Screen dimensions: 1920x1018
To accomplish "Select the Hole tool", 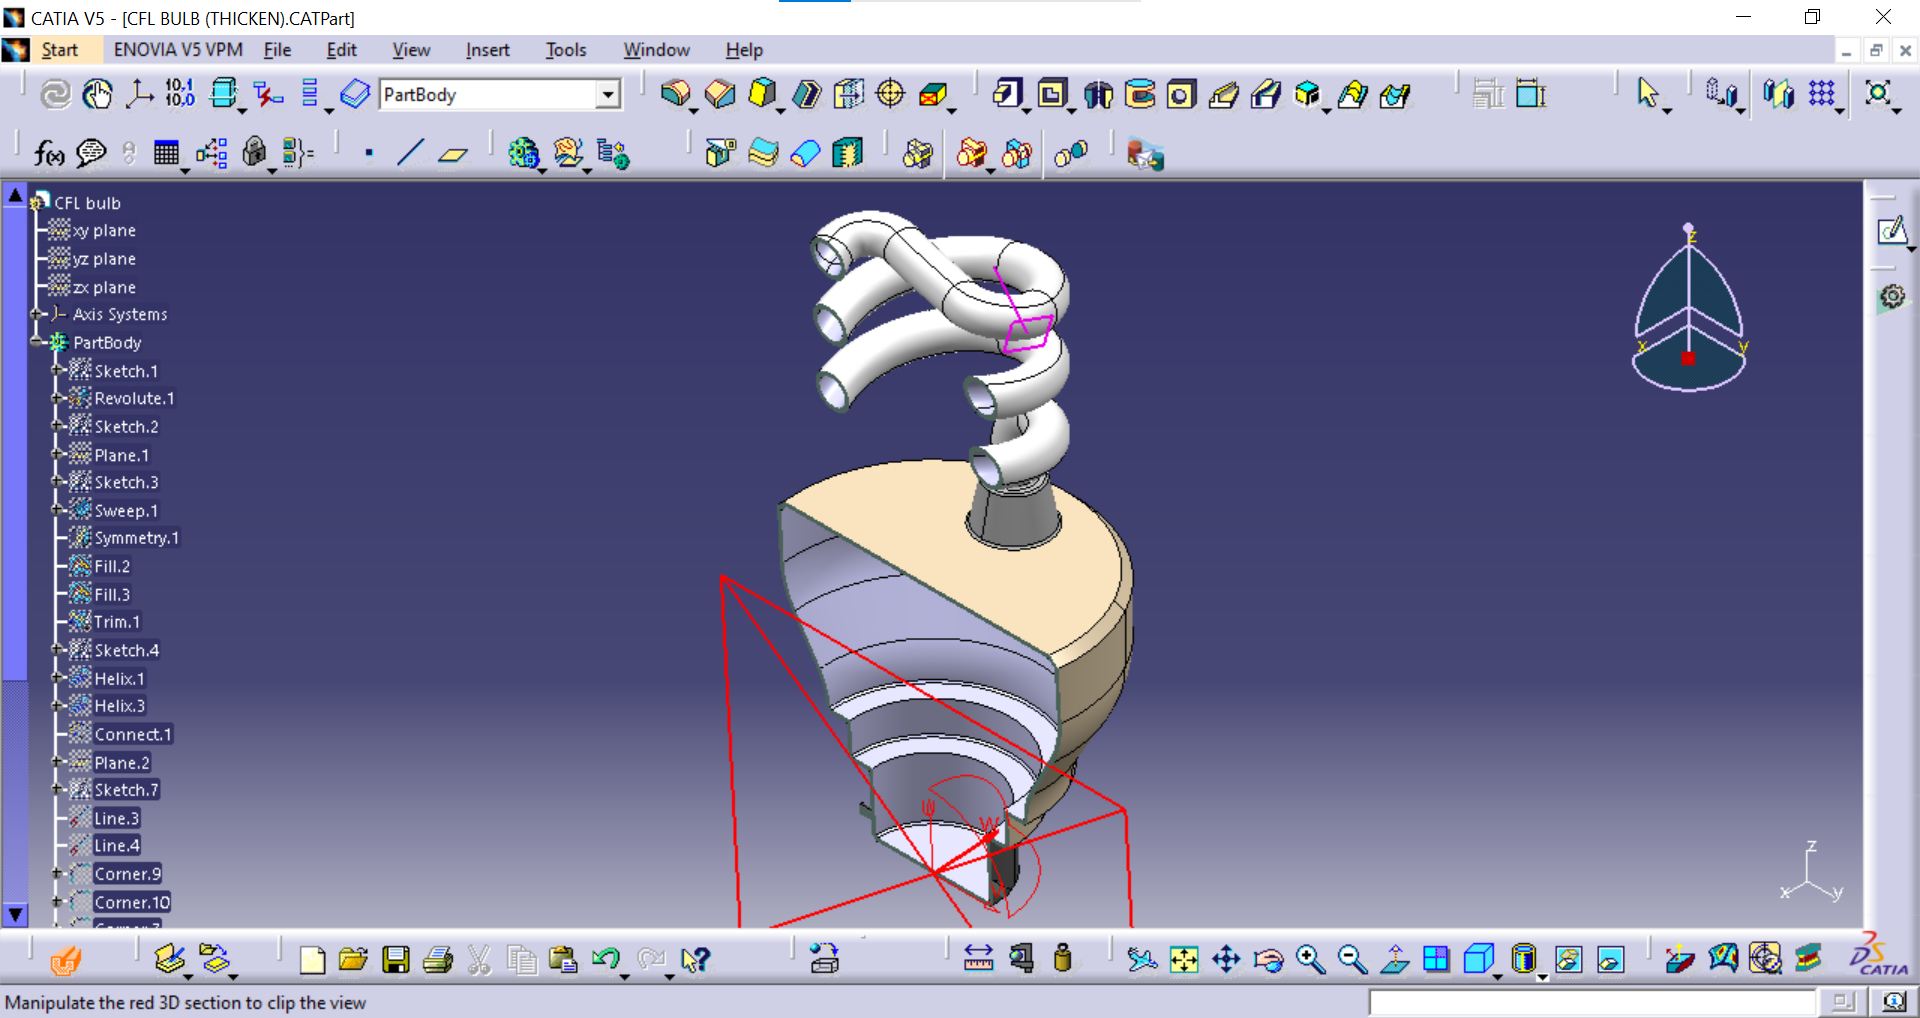I will (x=1182, y=94).
